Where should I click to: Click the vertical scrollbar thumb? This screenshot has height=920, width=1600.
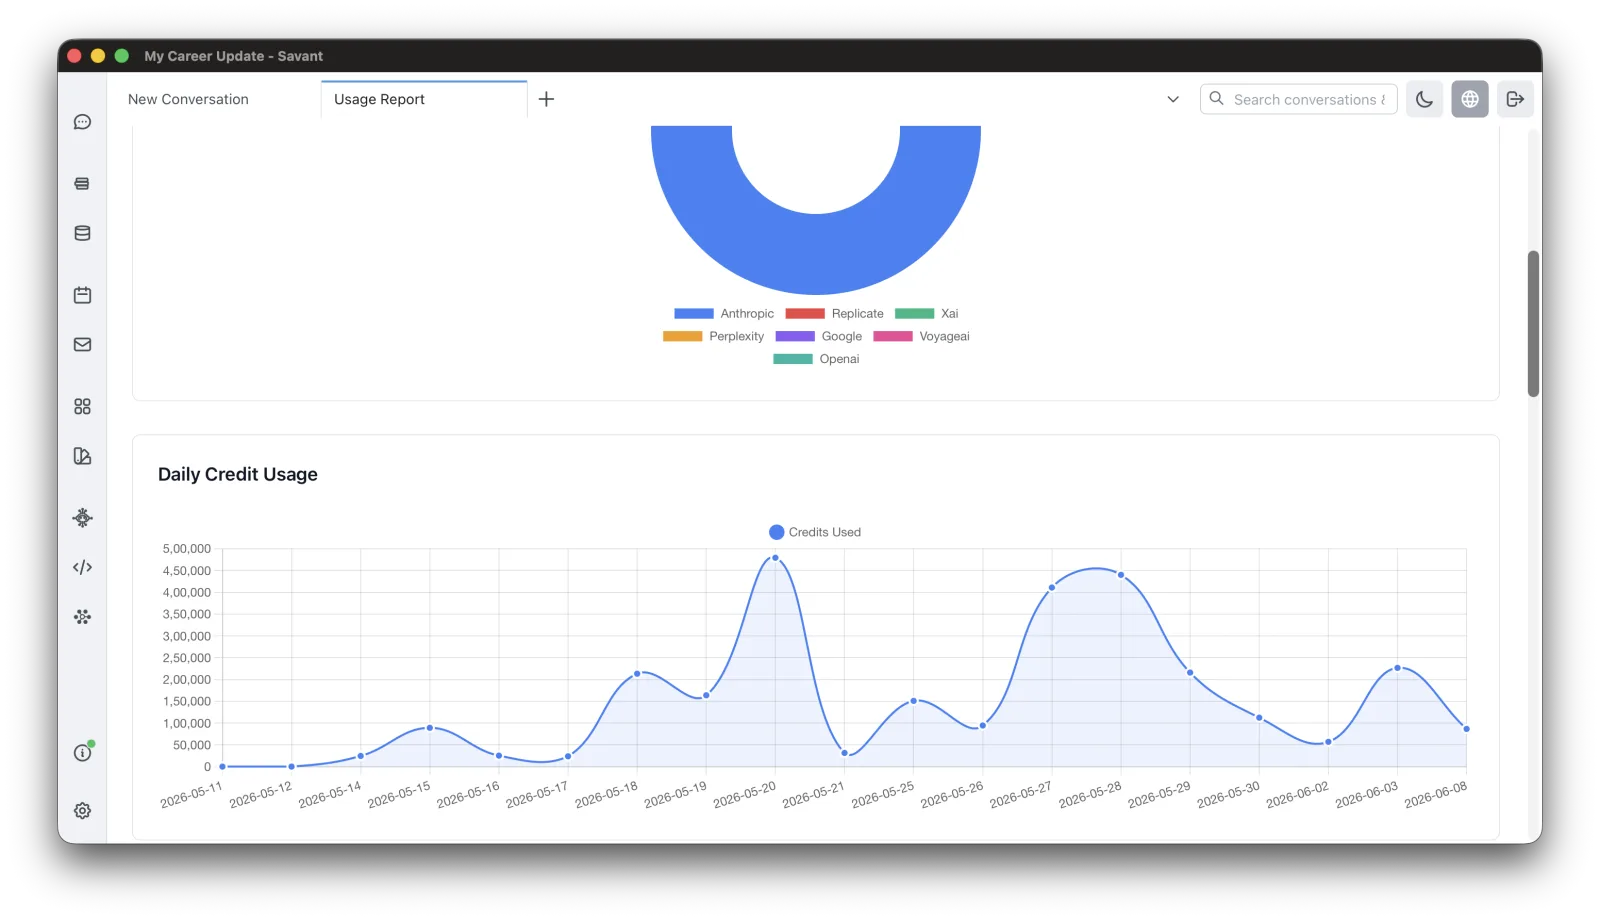[x=1533, y=323]
